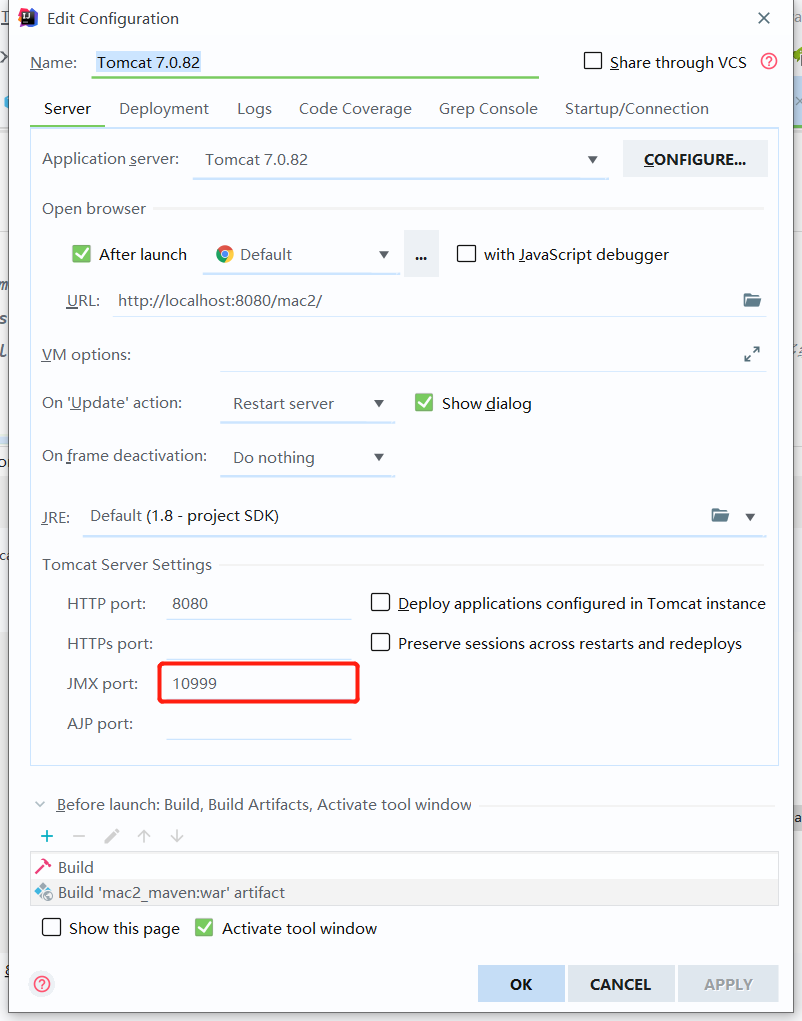
Task: Open the Startup/Connection tab
Action: point(637,109)
